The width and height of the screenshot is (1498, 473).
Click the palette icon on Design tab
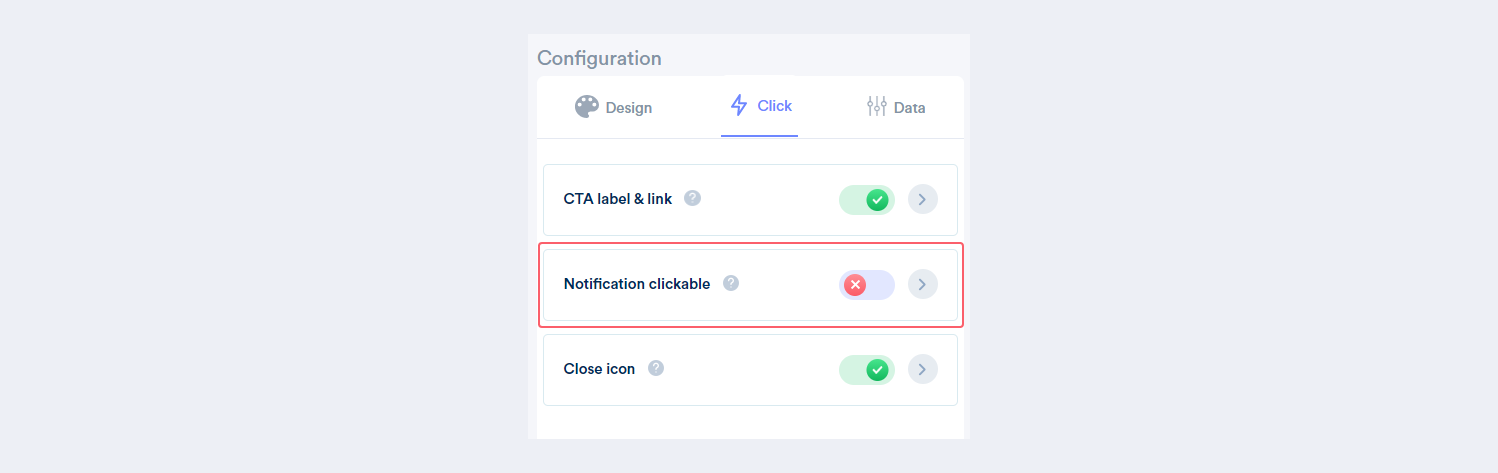587,107
